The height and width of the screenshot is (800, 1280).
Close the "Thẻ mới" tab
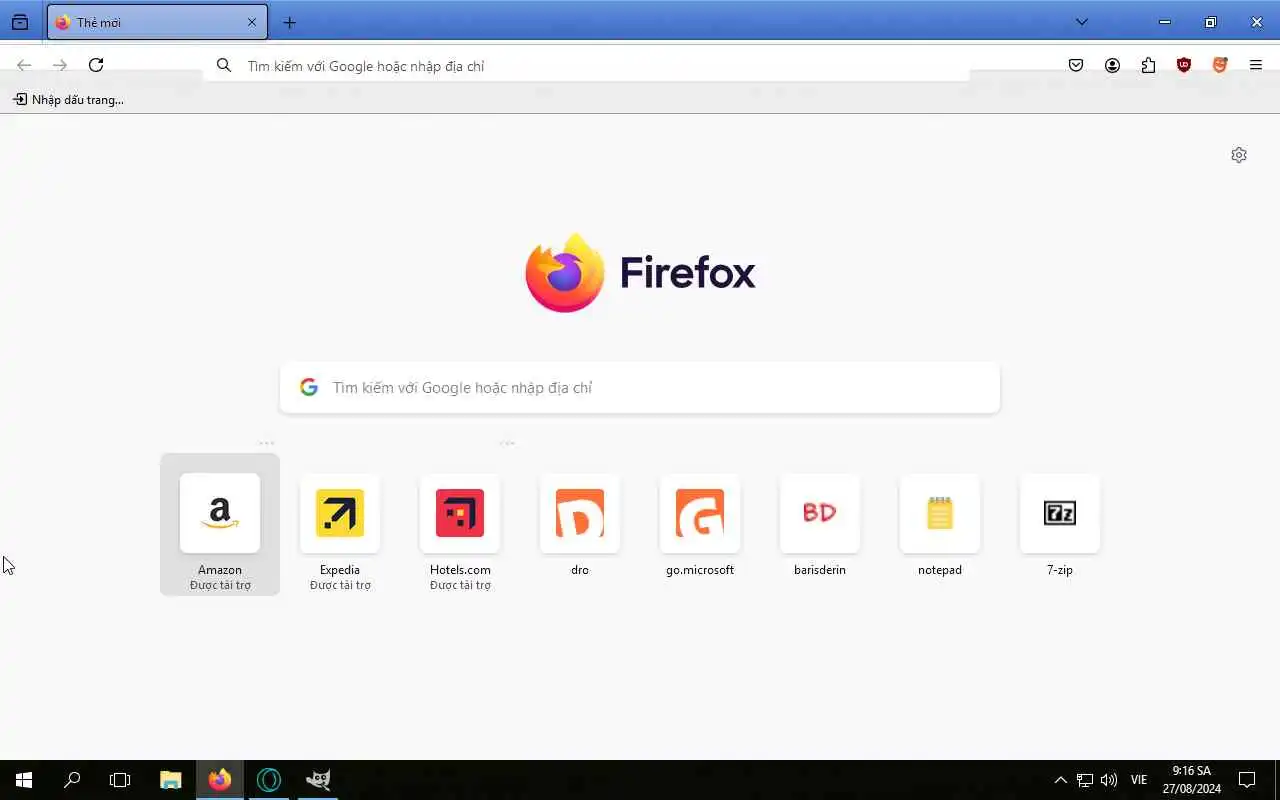point(251,22)
